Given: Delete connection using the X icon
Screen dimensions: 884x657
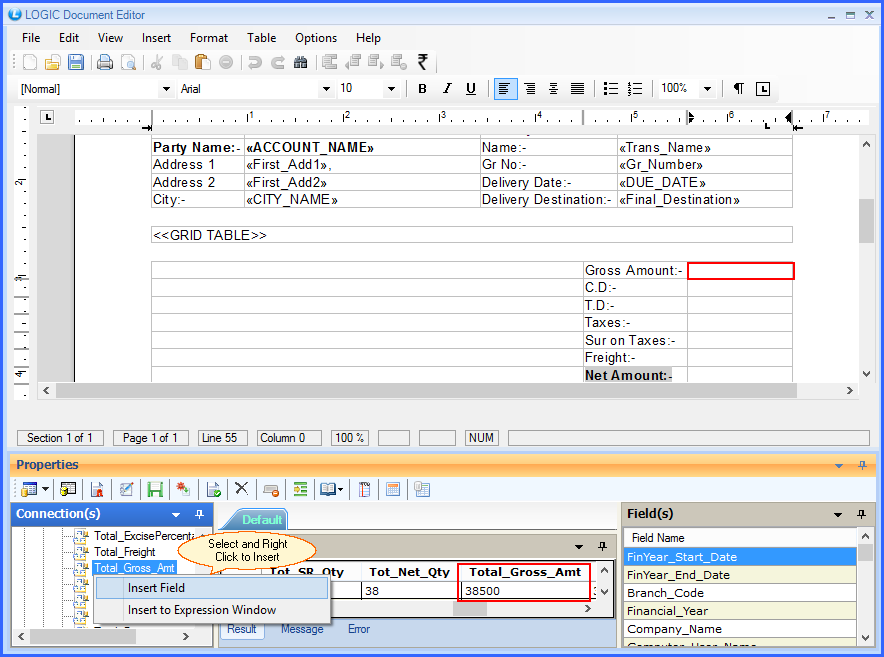Looking at the screenshot, I should pyautogui.click(x=239, y=489).
